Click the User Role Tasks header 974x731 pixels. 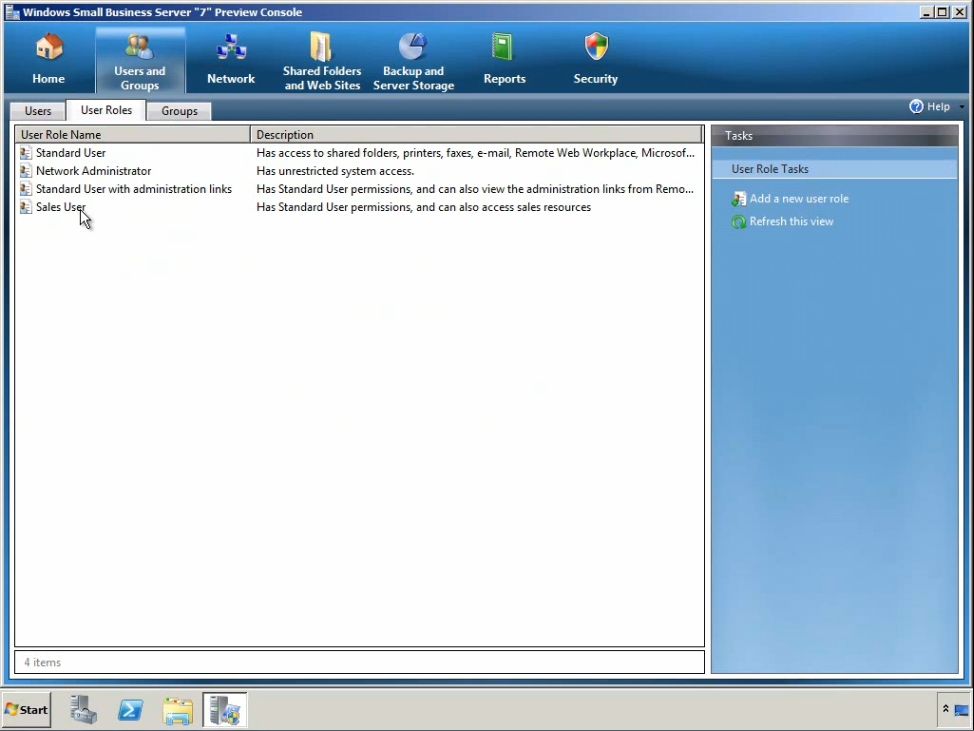coord(834,169)
